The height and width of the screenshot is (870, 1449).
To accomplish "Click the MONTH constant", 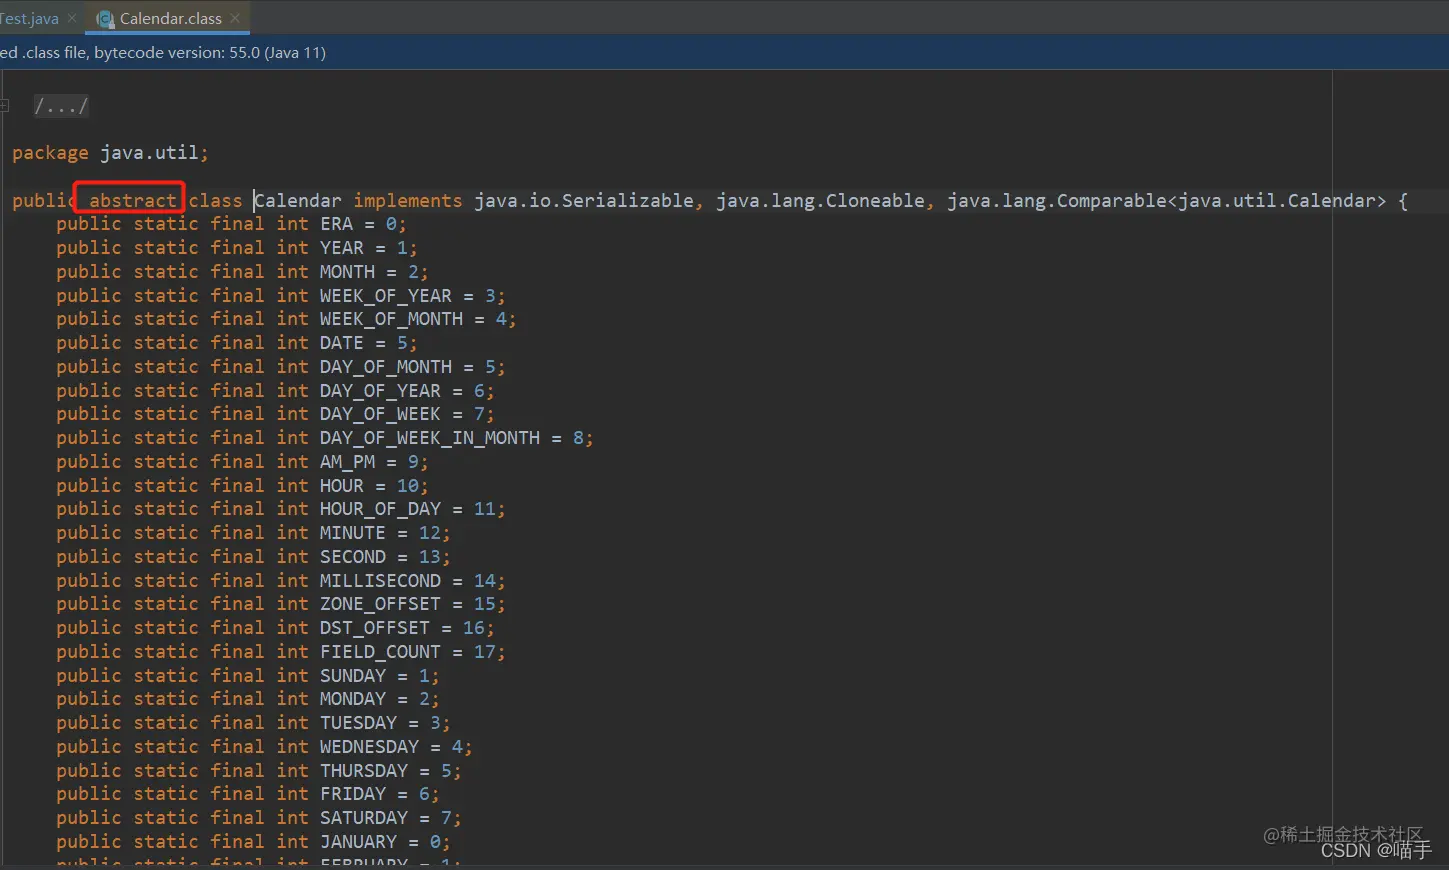I will (x=348, y=272).
